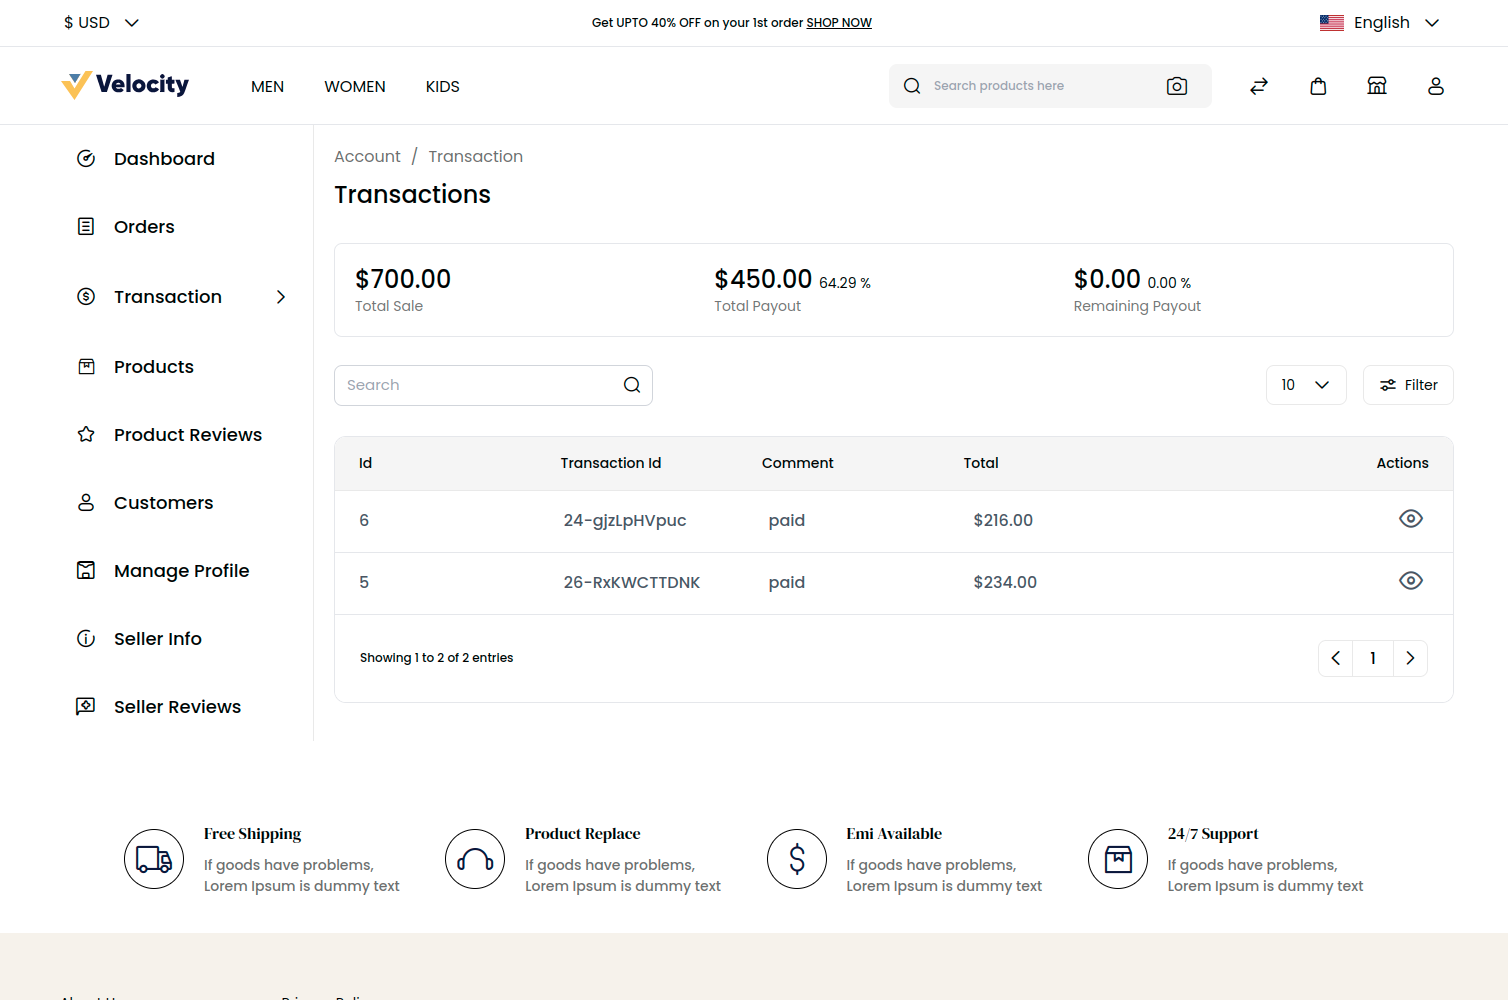This screenshot has width=1508, height=1000.
Task: Click the Orders list icon
Action: (x=86, y=226)
